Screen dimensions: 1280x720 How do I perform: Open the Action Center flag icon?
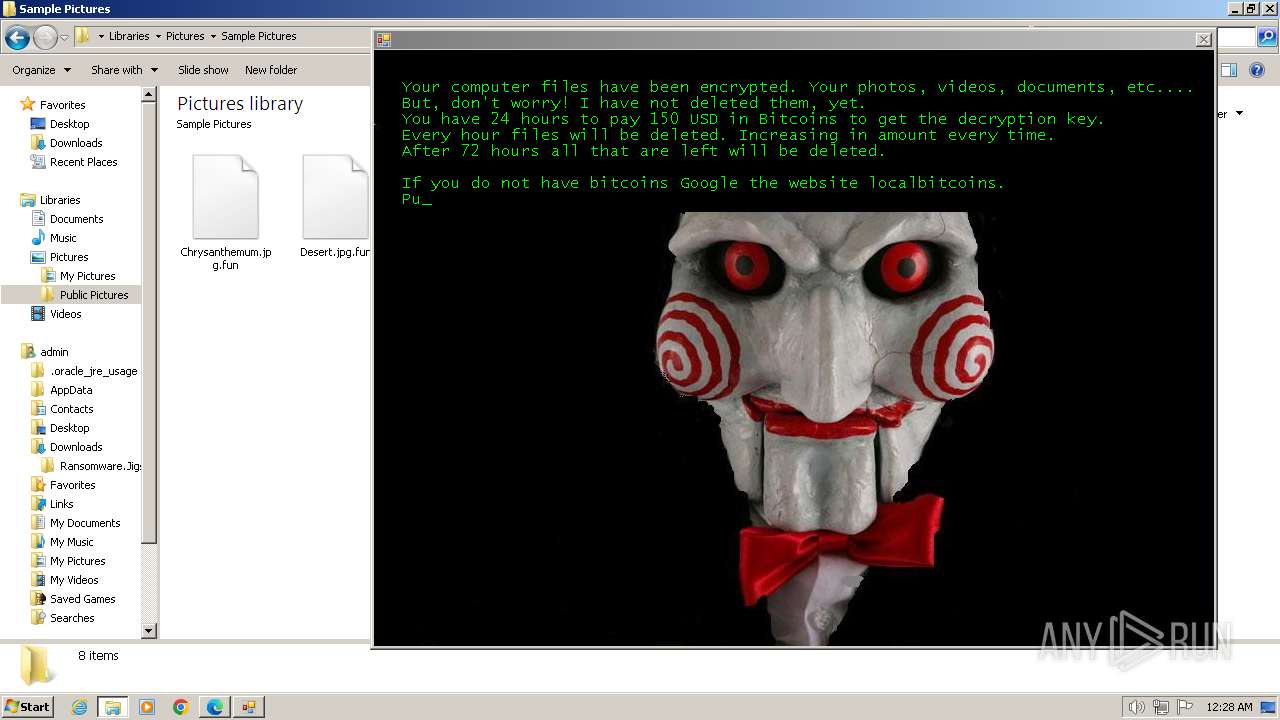point(1185,707)
